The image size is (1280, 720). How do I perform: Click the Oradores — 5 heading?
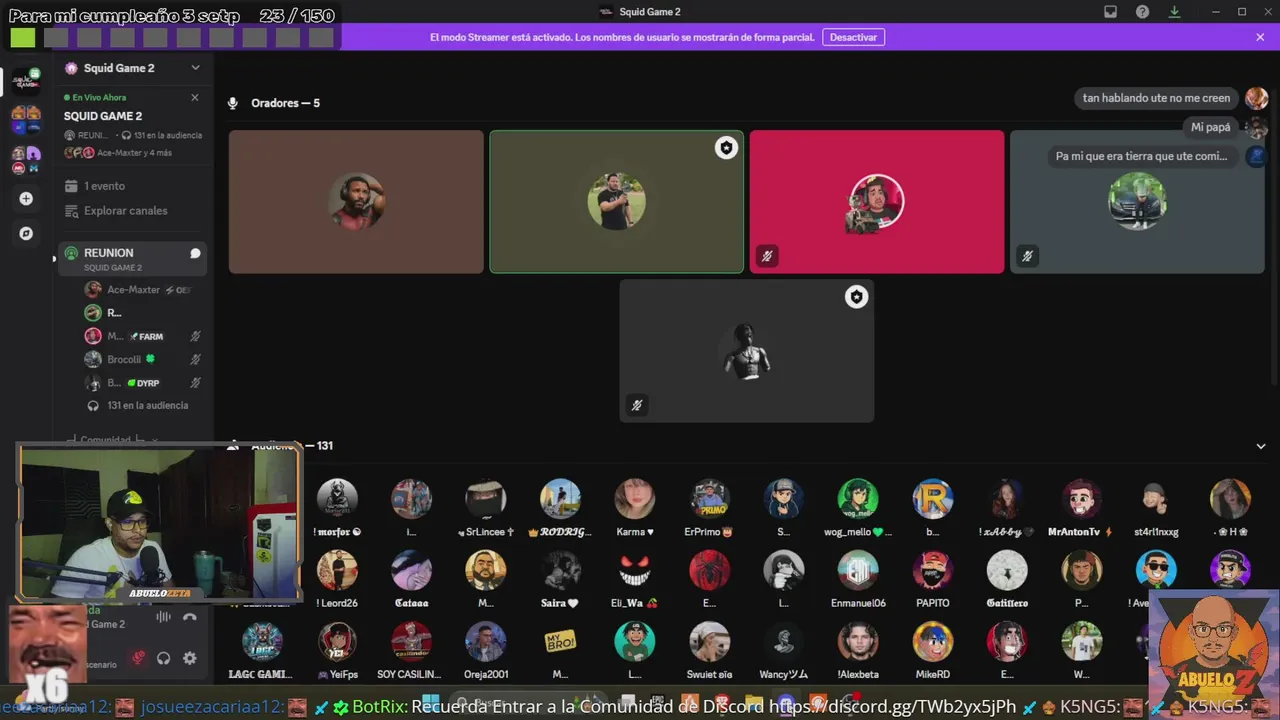click(285, 103)
